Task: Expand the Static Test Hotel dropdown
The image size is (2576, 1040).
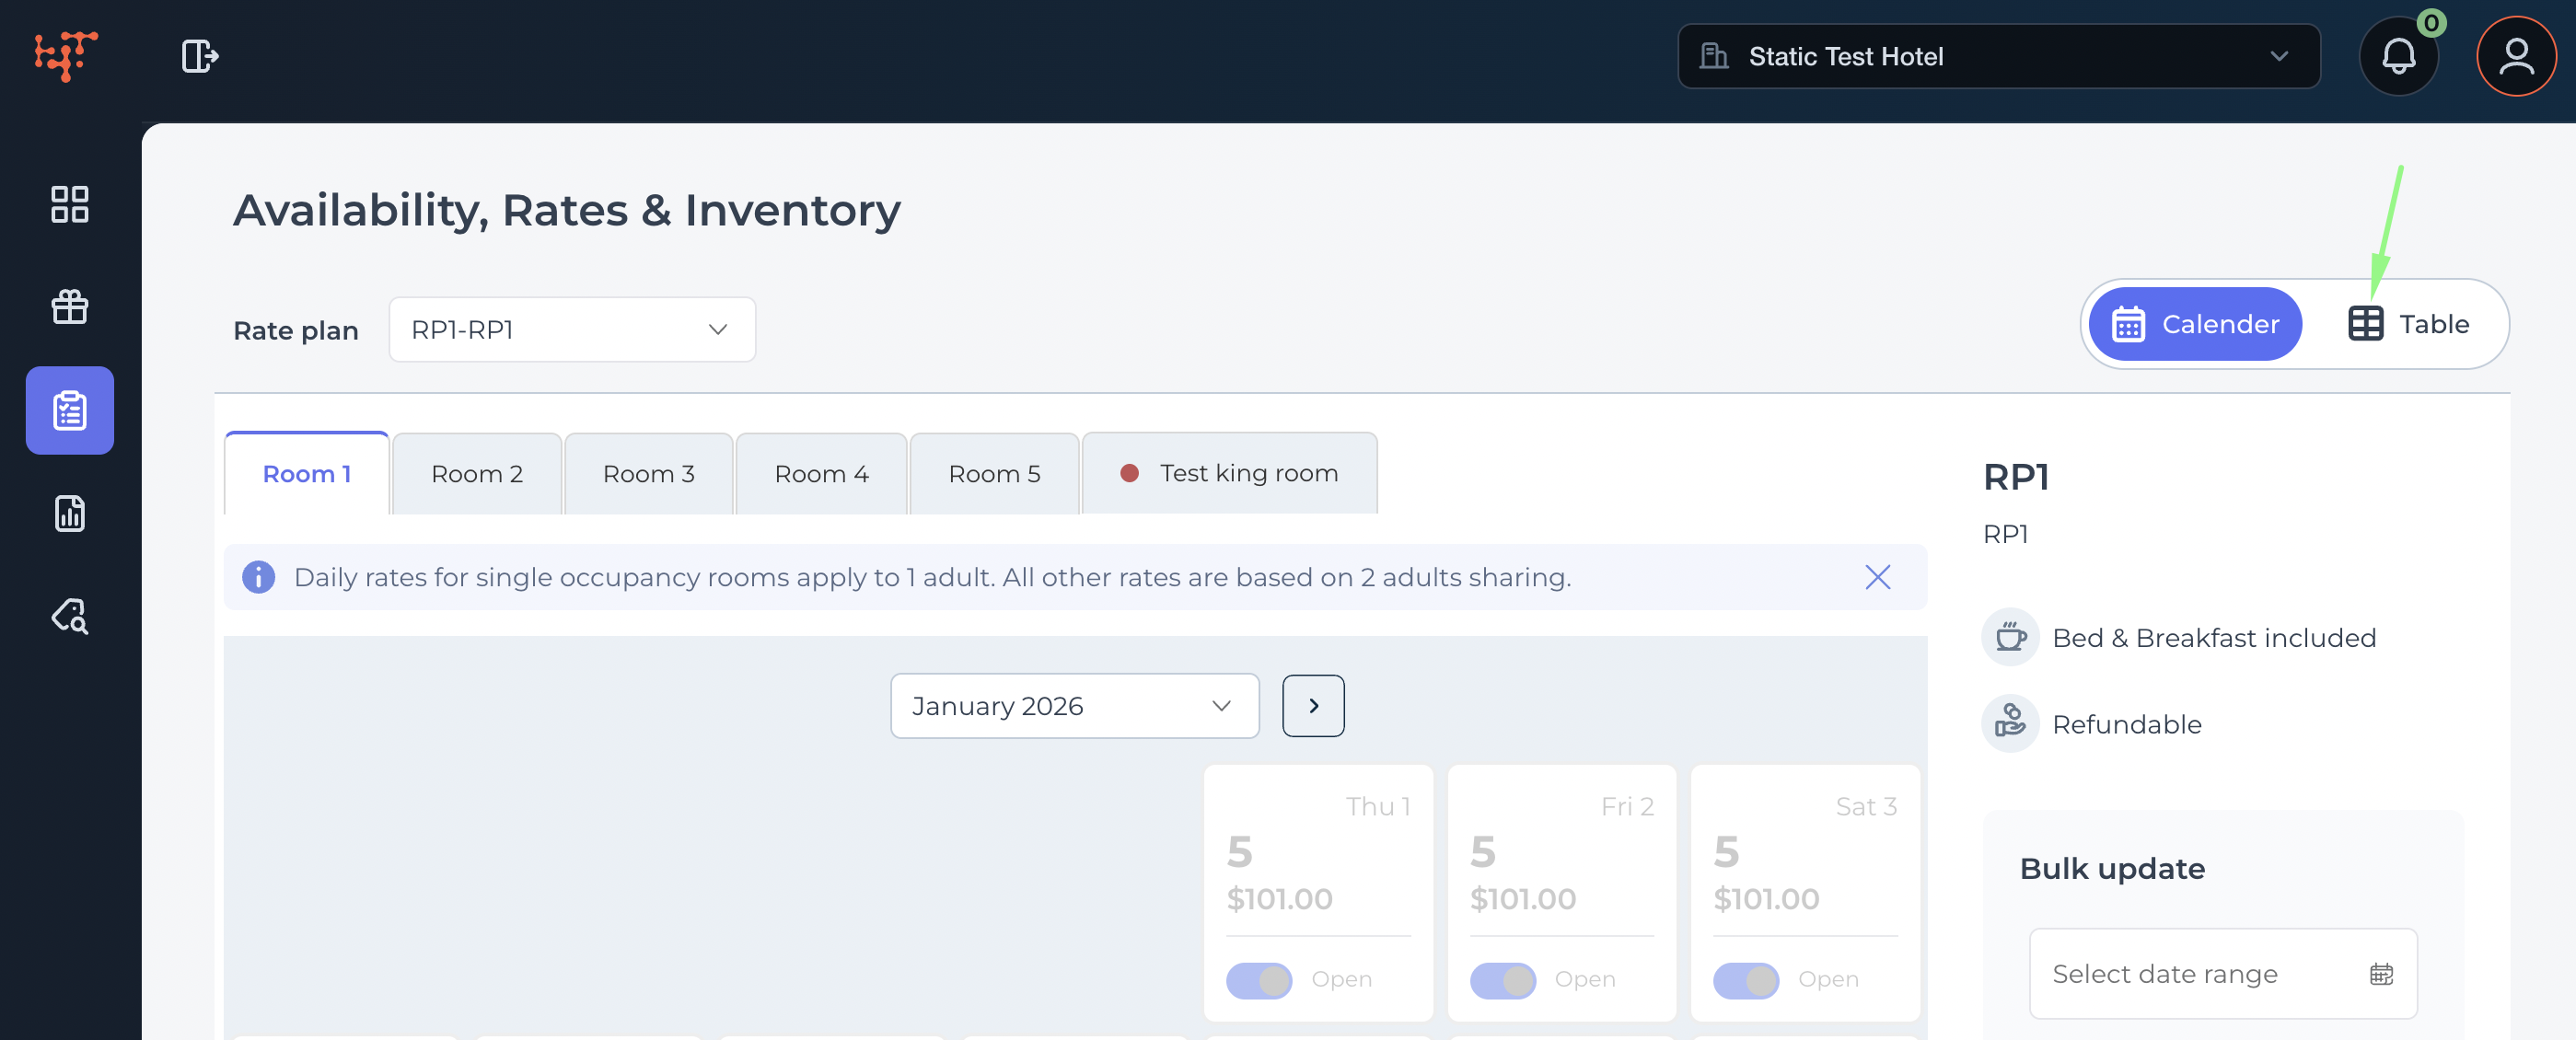Action: coord(1997,56)
